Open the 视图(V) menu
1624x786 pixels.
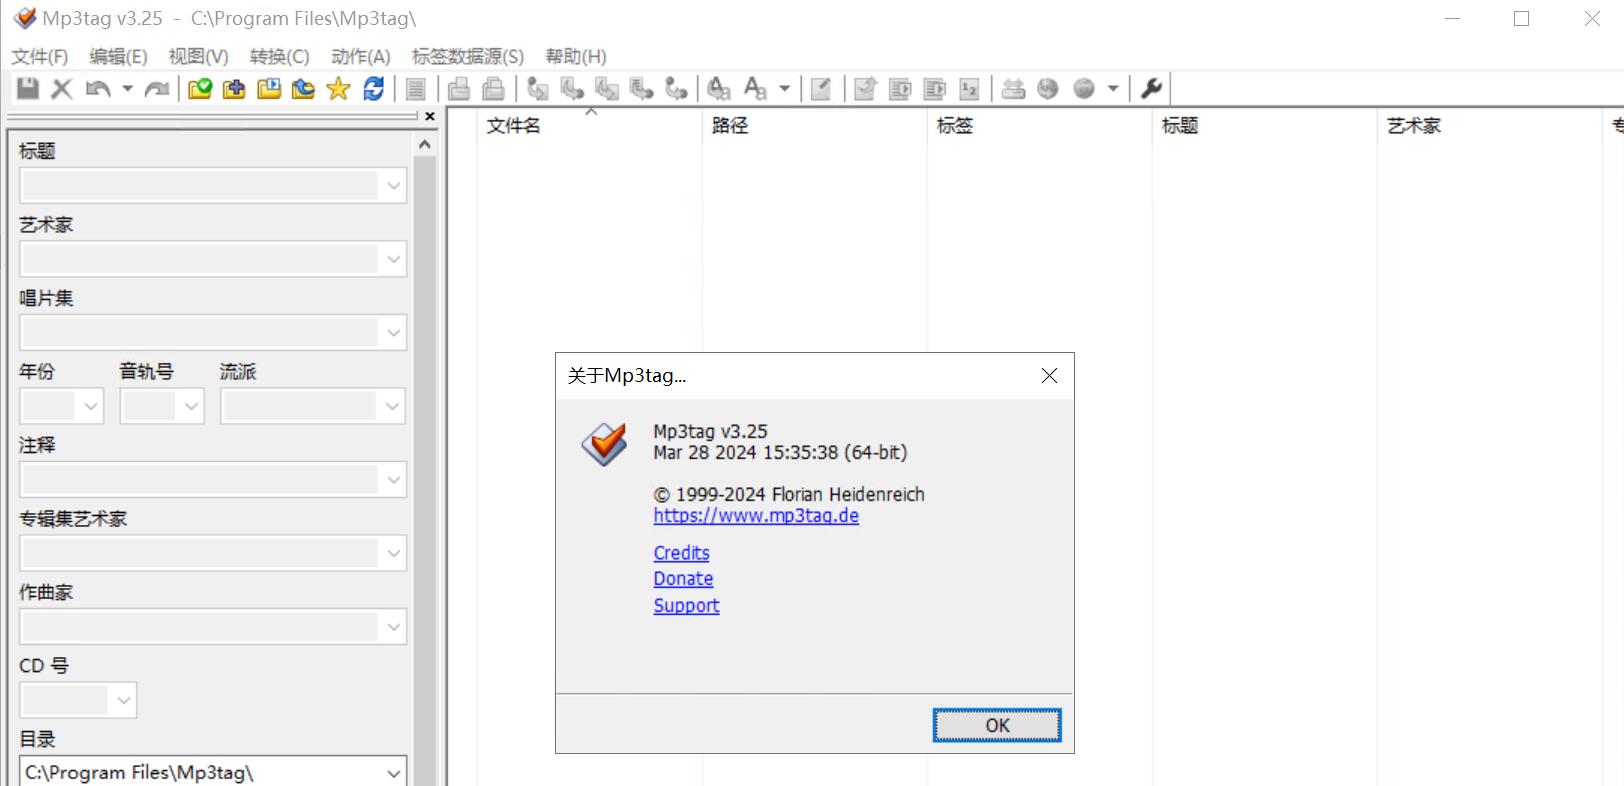[x=198, y=57]
